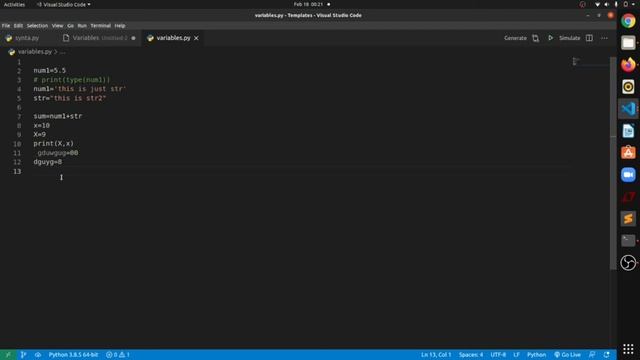
Task: Change the UTF-8 file encoding
Action: click(x=498, y=355)
